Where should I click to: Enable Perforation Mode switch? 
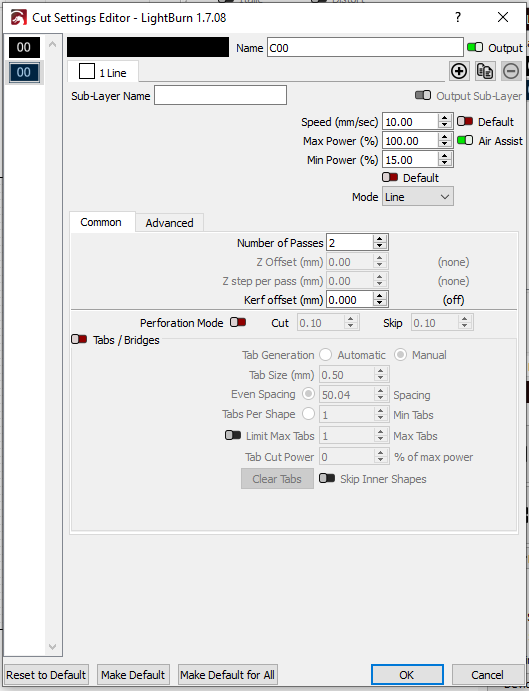click(x=238, y=322)
